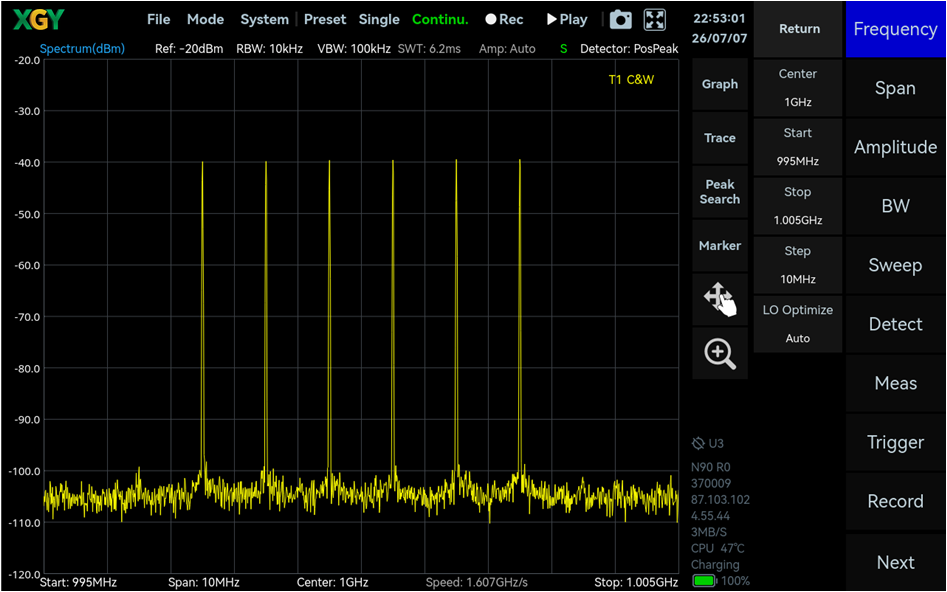This screenshot has width=947, height=592.
Task: Run Peak Search
Action: [720, 192]
